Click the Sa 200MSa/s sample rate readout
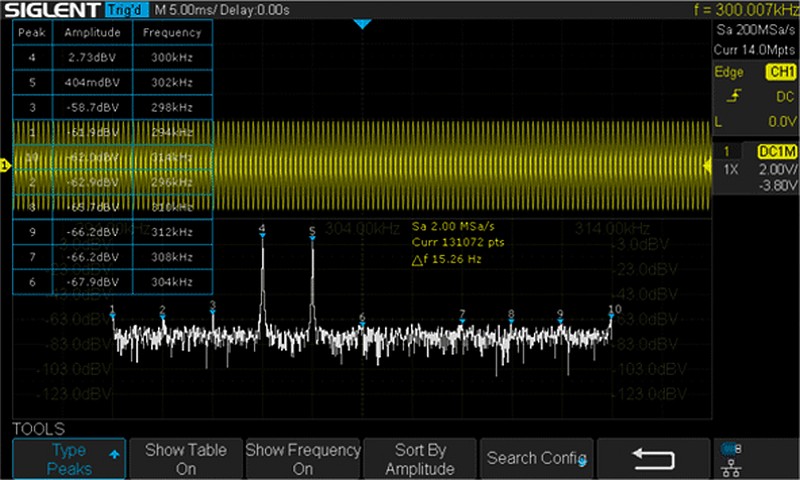This screenshot has width=800, height=480. coord(755,30)
